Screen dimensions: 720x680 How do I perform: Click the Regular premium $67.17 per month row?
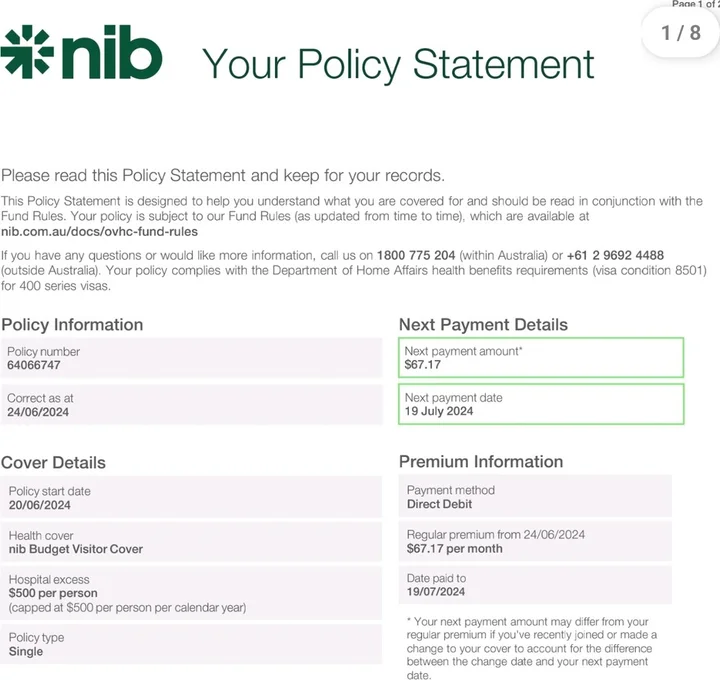point(535,541)
